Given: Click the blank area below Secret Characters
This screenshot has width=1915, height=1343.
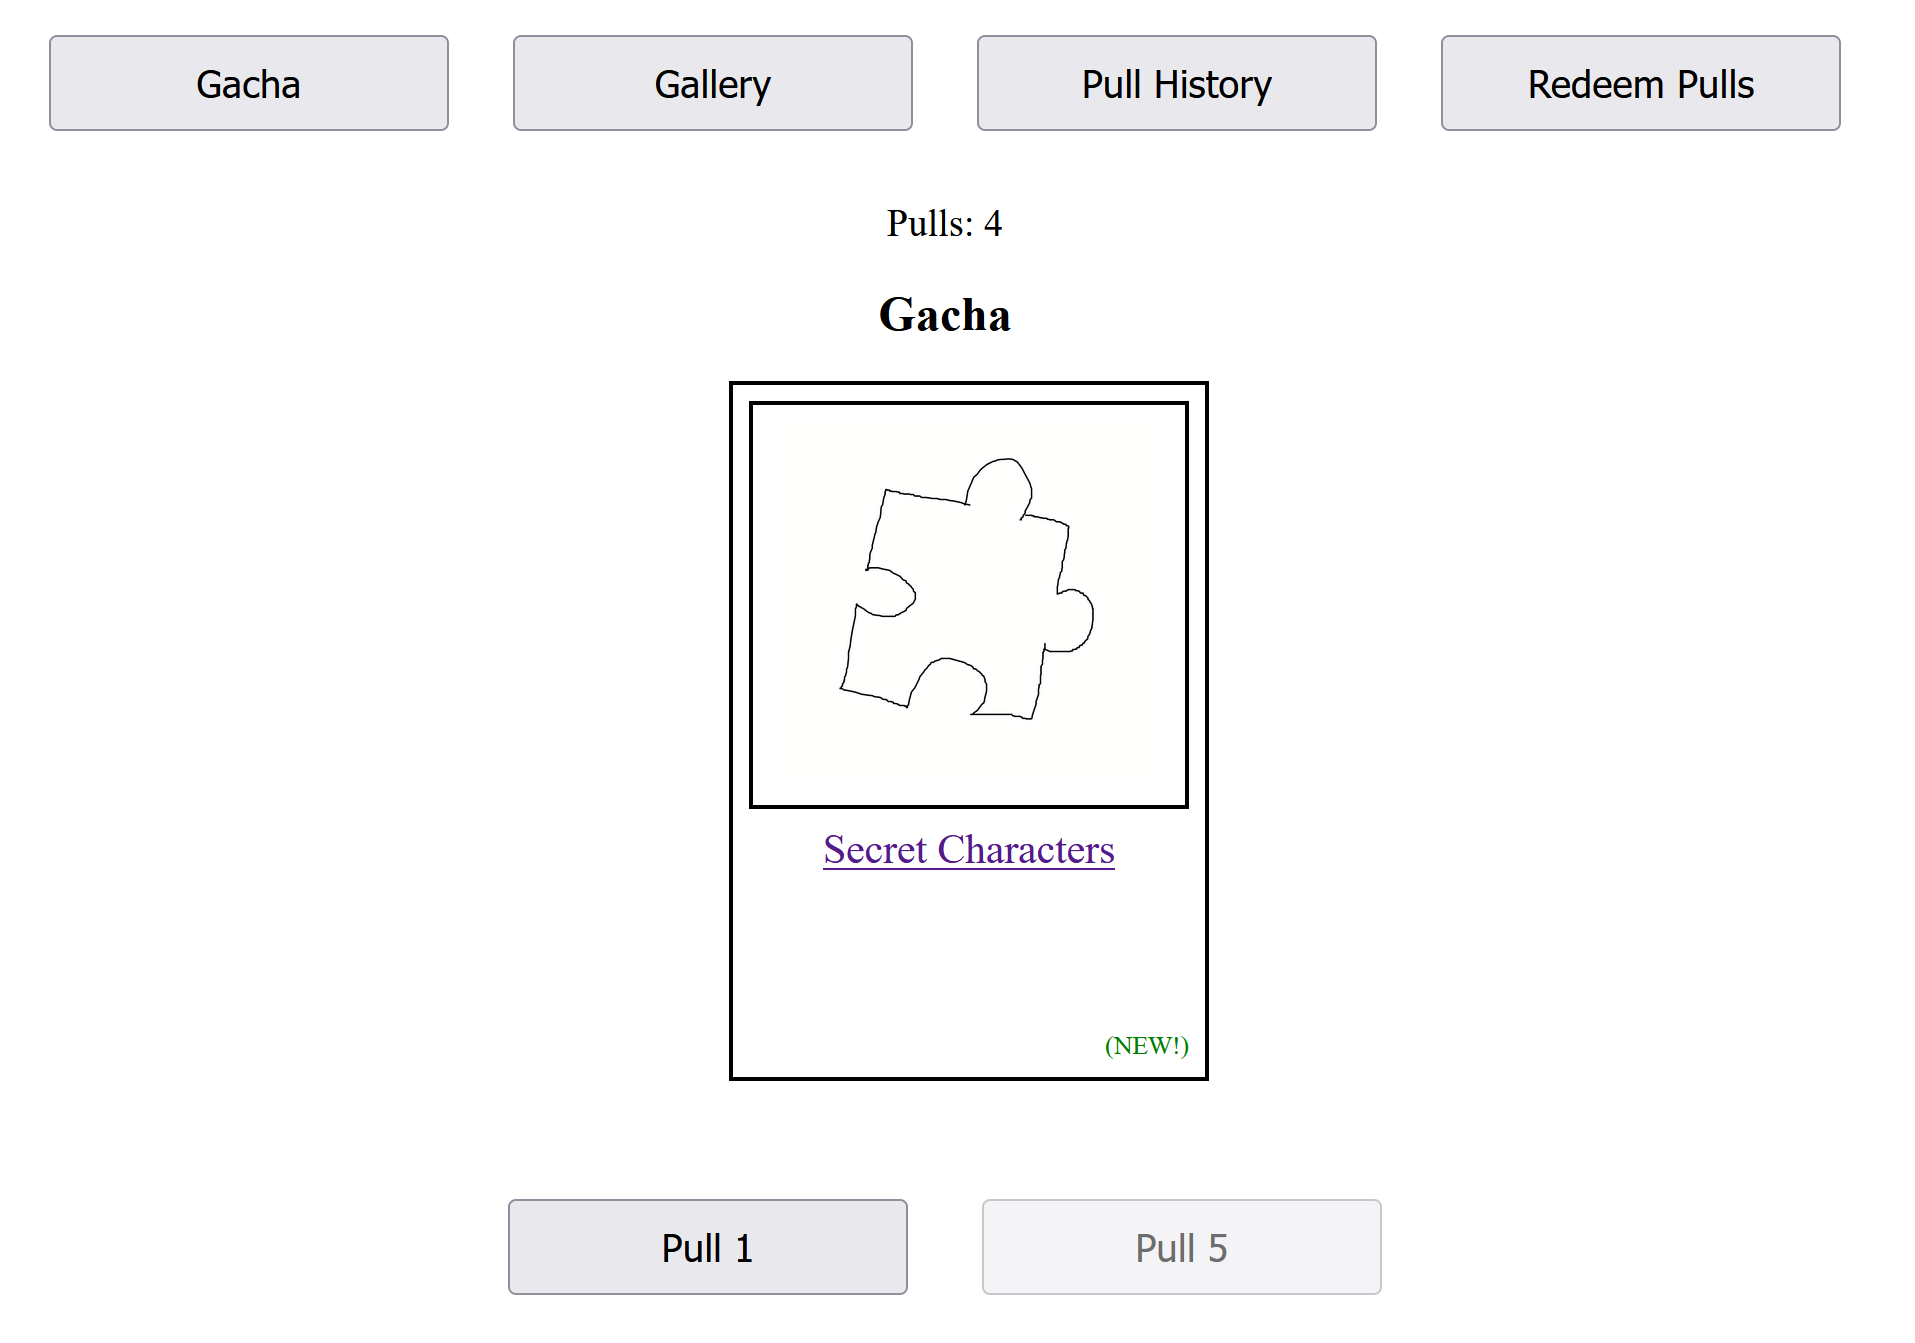Looking at the screenshot, I should [x=968, y=950].
